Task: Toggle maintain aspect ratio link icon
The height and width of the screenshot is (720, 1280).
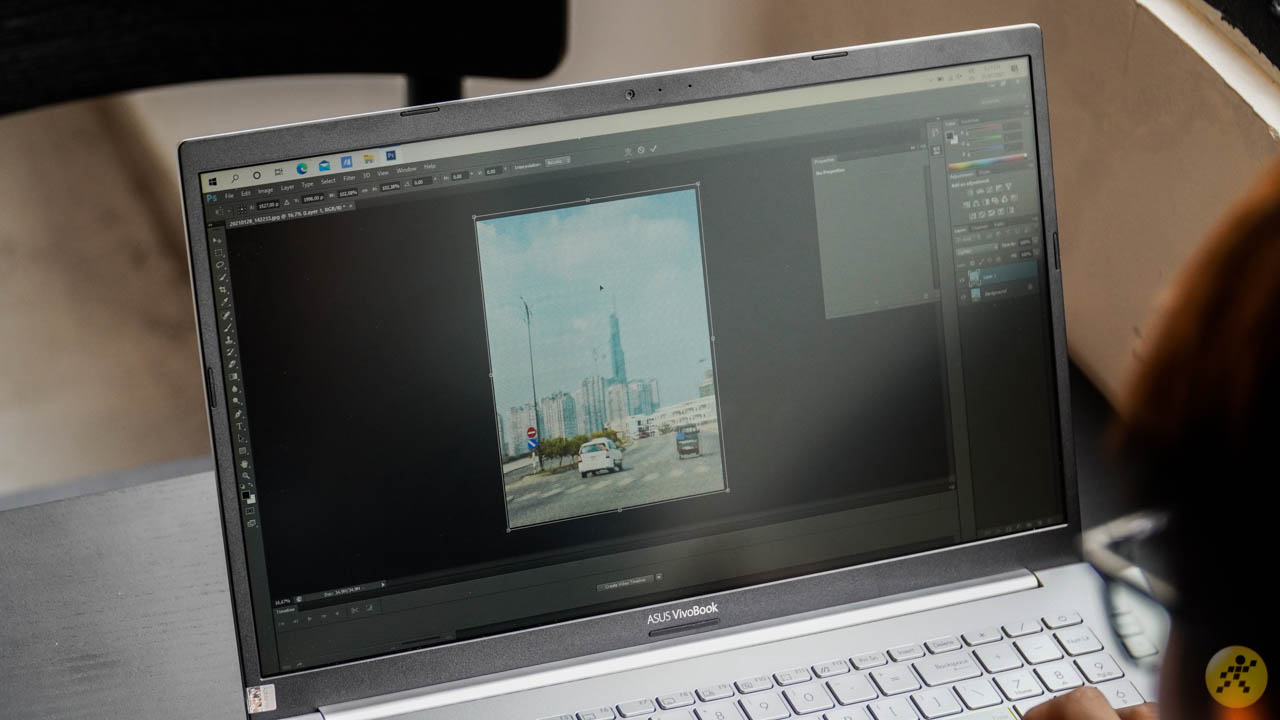Action: click(x=364, y=190)
